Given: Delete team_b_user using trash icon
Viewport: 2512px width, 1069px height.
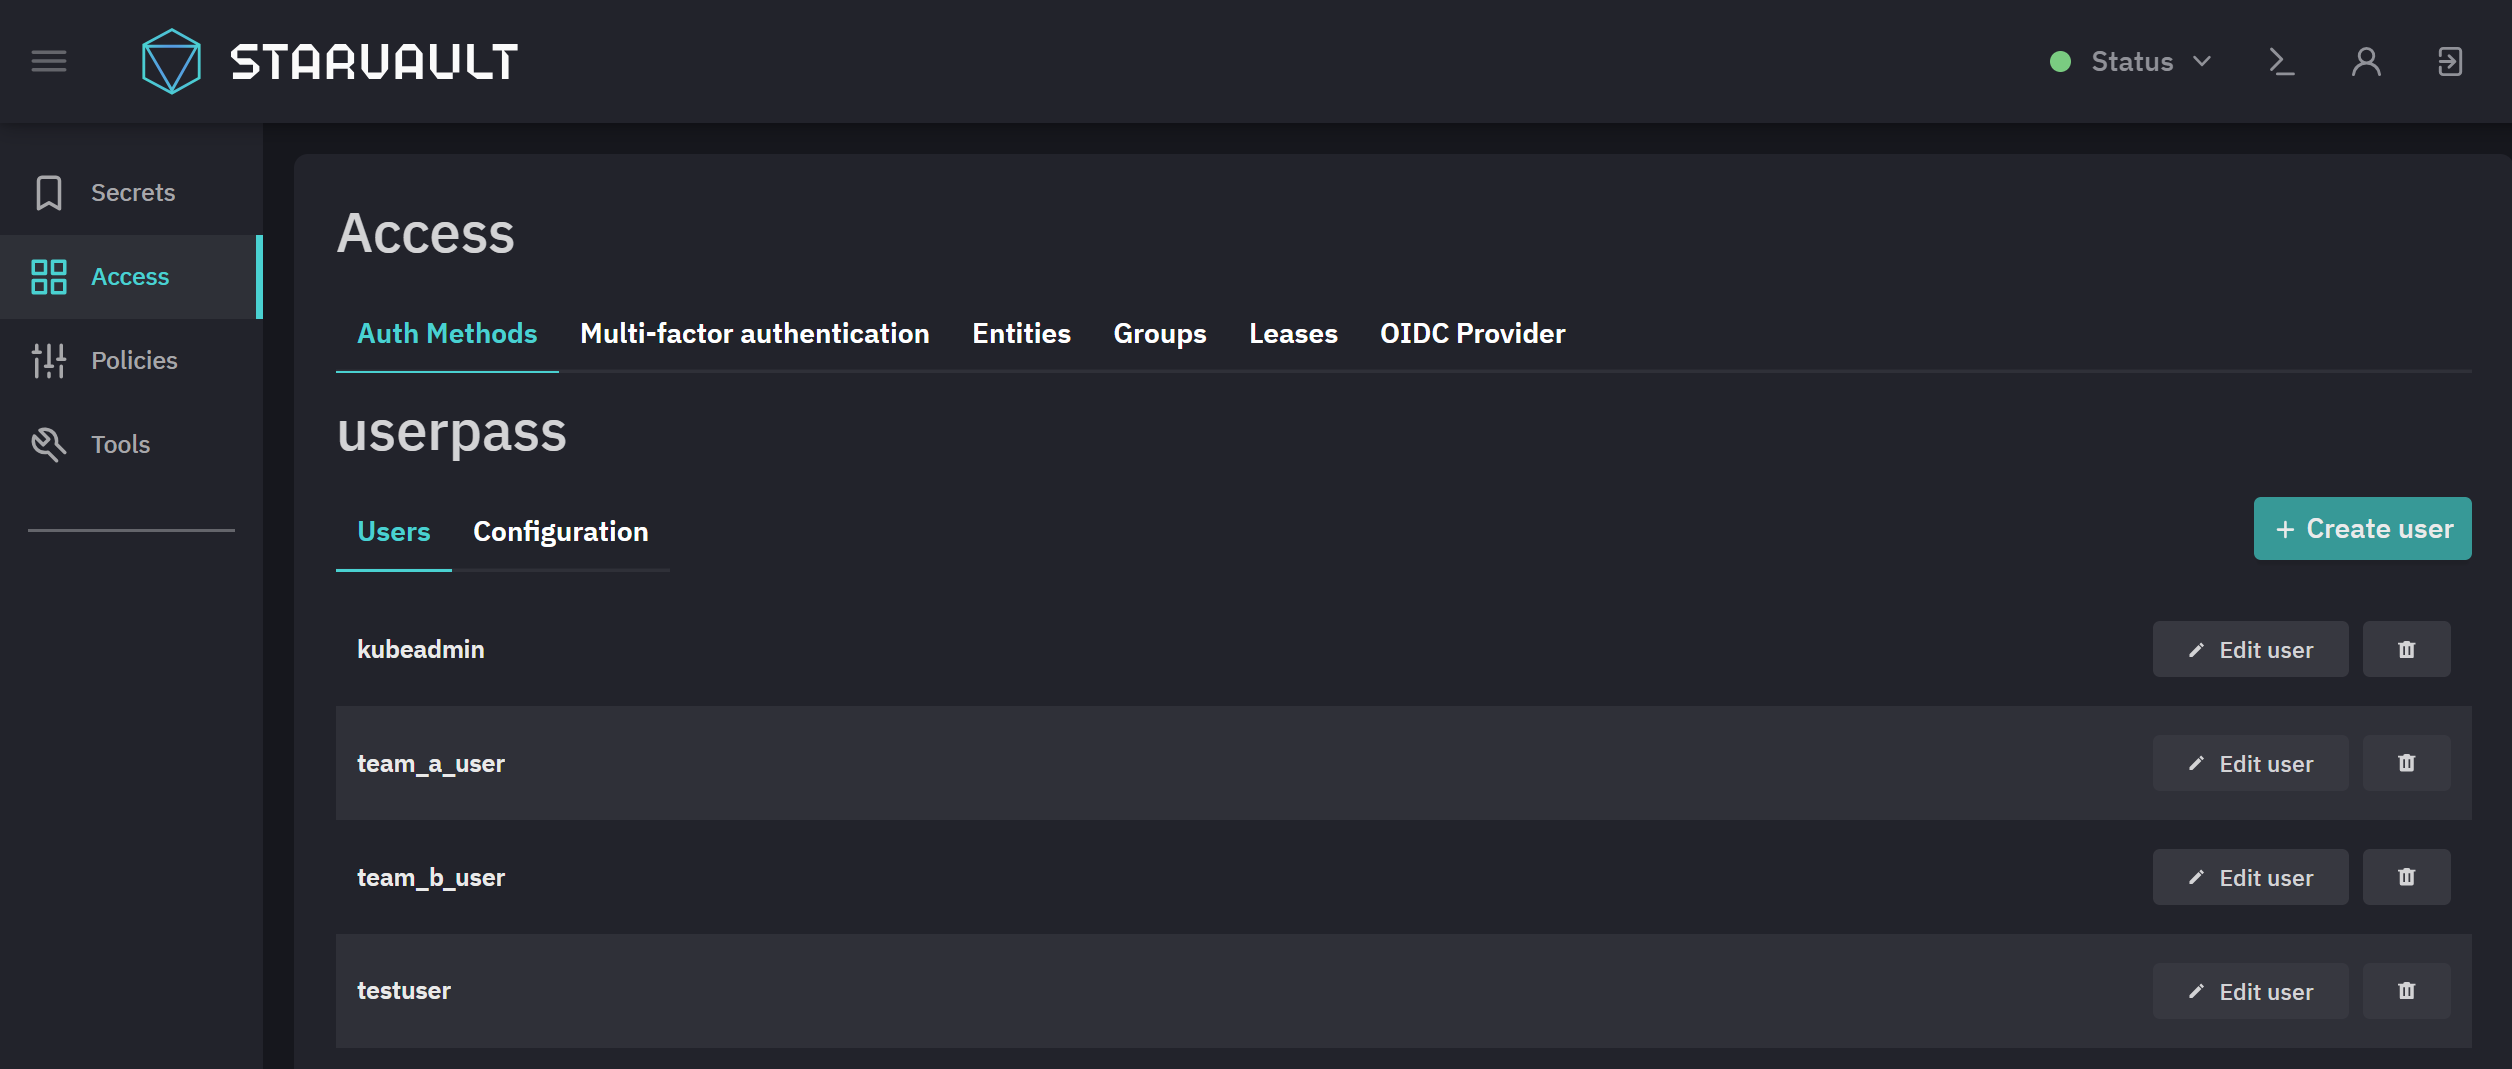Looking at the screenshot, I should pyautogui.click(x=2406, y=878).
